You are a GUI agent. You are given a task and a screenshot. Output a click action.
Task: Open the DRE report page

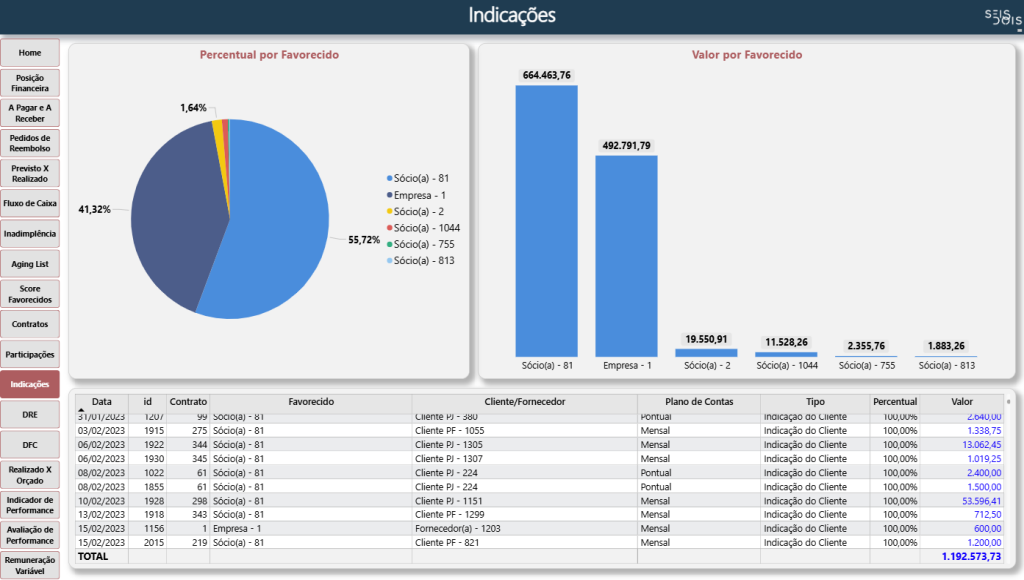[x=30, y=413]
